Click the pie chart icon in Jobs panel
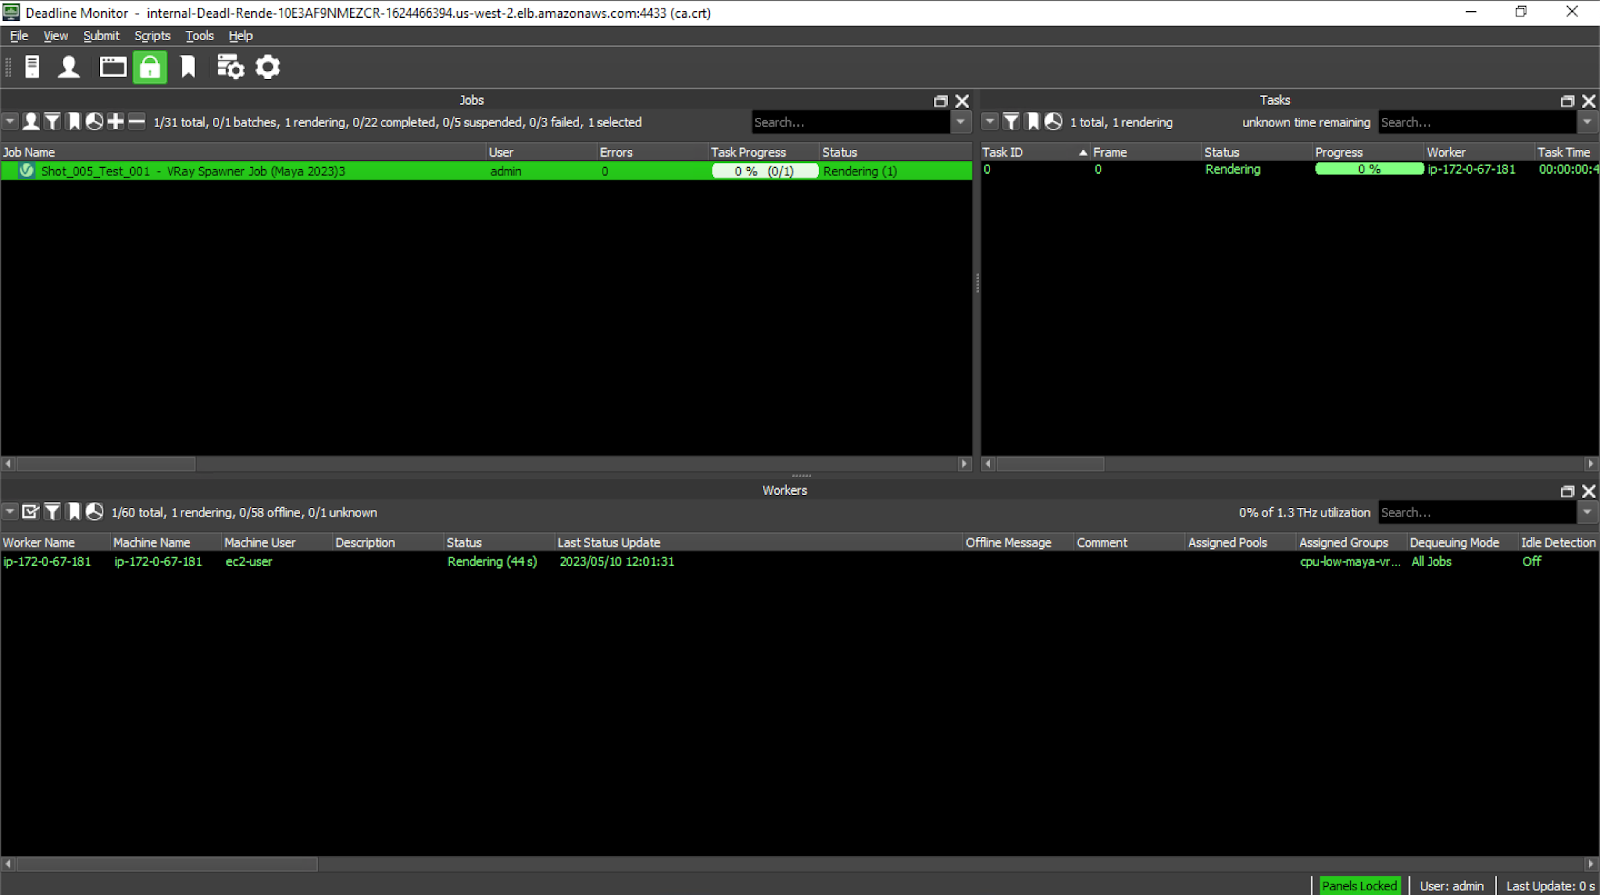Viewport: 1600px width, 895px height. coord(94,122)
